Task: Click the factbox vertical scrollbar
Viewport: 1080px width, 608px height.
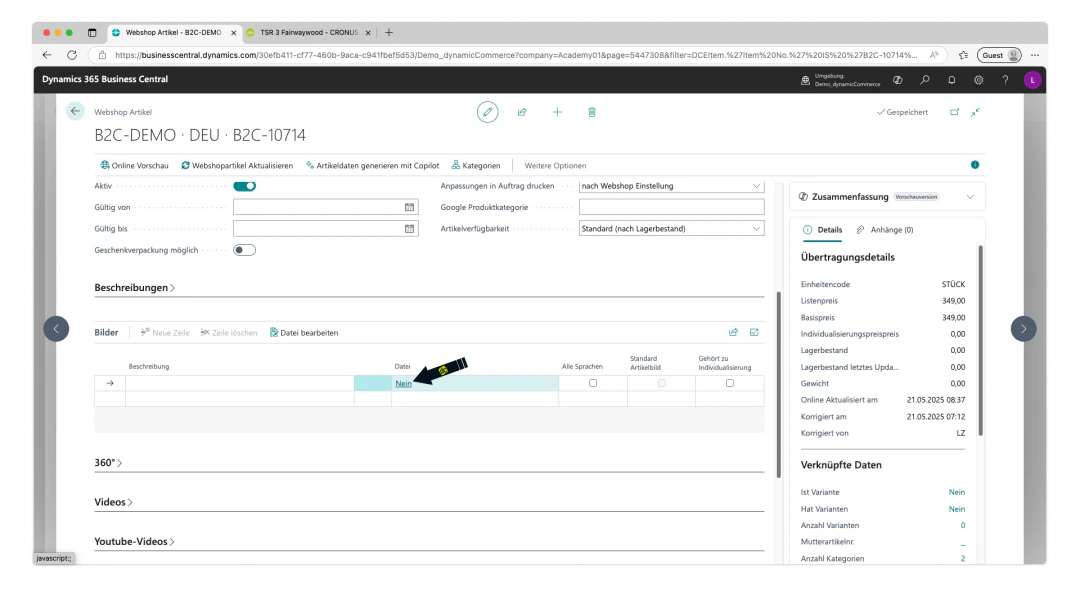Action: pos(980,341)
